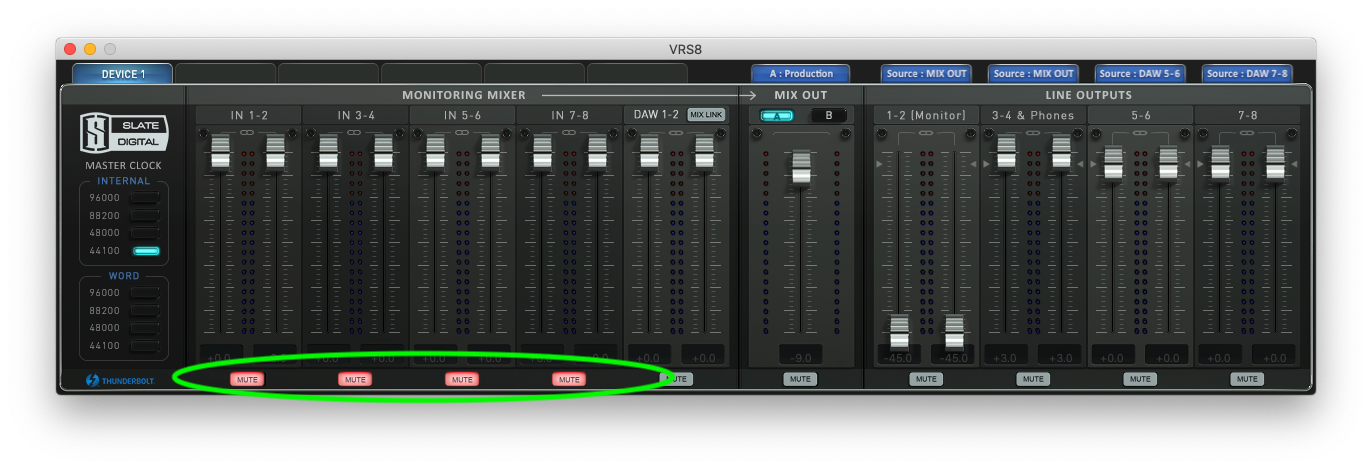1372x469 pixels.
Task: Toggle the stereo link icon for IN 3-4
Action: tap(355, 132)
